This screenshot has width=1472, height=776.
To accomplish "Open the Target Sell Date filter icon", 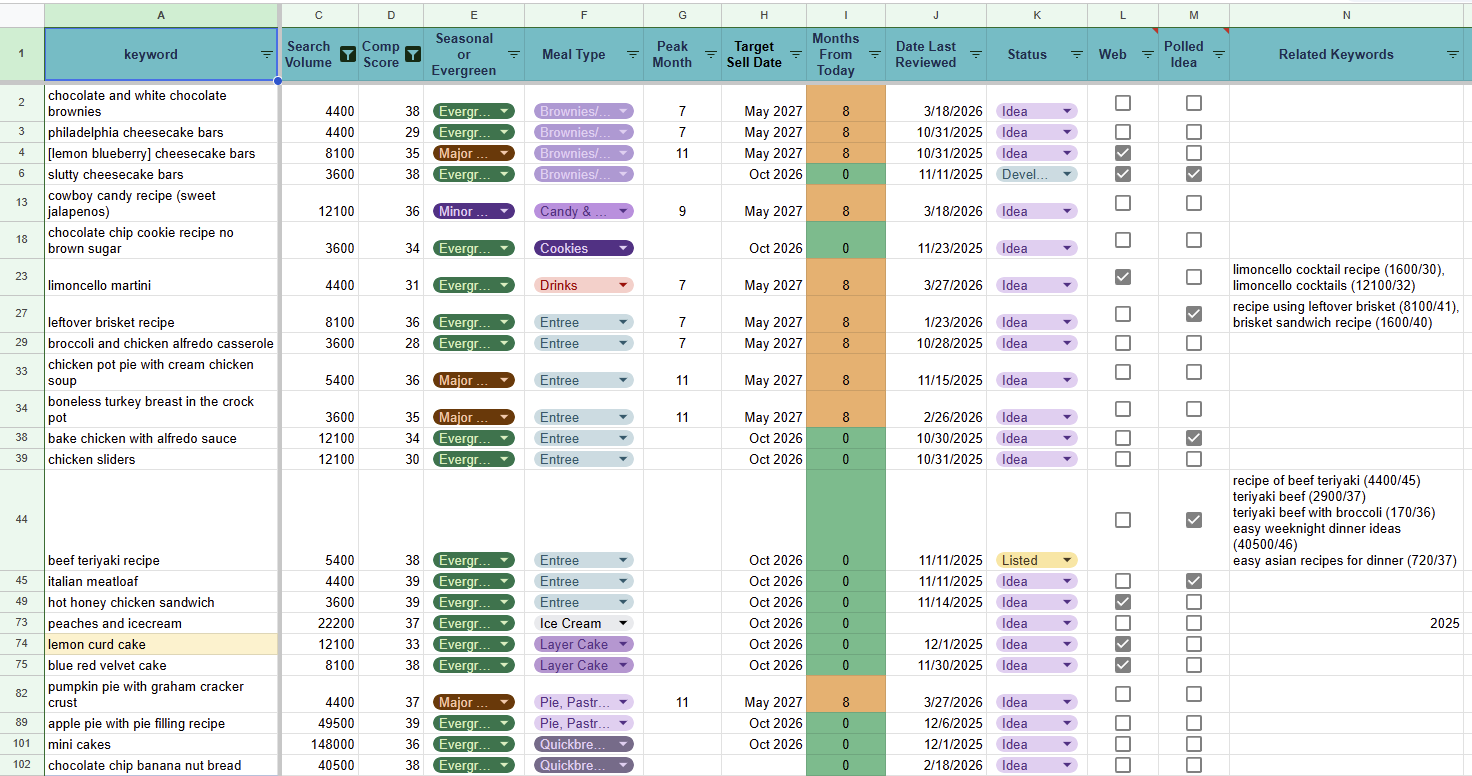I will pyautogui.click(x=795, y=55).
